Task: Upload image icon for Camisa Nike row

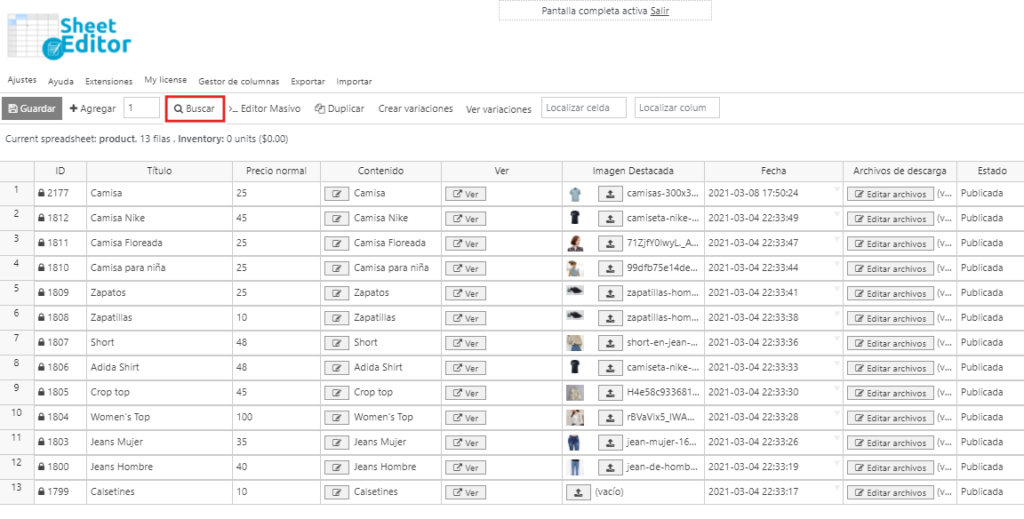Action: tap(610, 219)
